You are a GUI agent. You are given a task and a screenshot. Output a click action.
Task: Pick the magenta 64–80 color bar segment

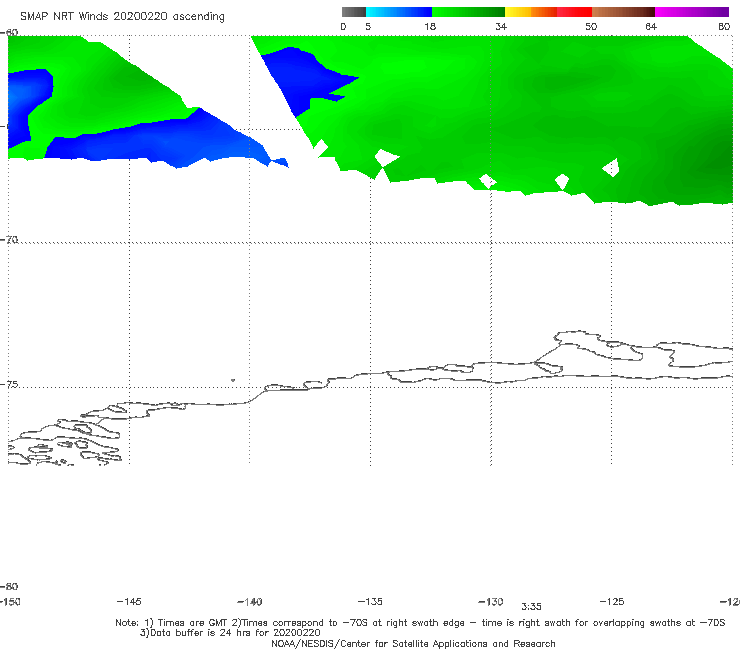691,12
